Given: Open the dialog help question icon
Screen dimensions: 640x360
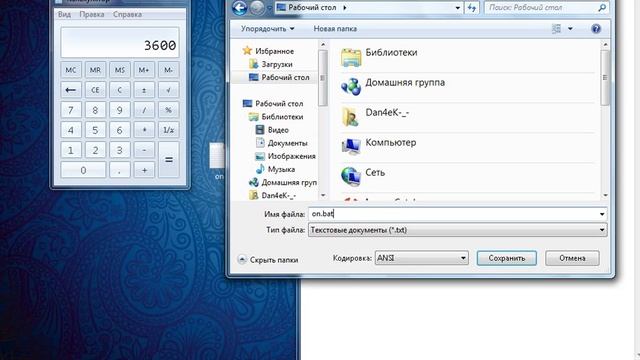Looking at the screenshot, I should coord(596,29).
